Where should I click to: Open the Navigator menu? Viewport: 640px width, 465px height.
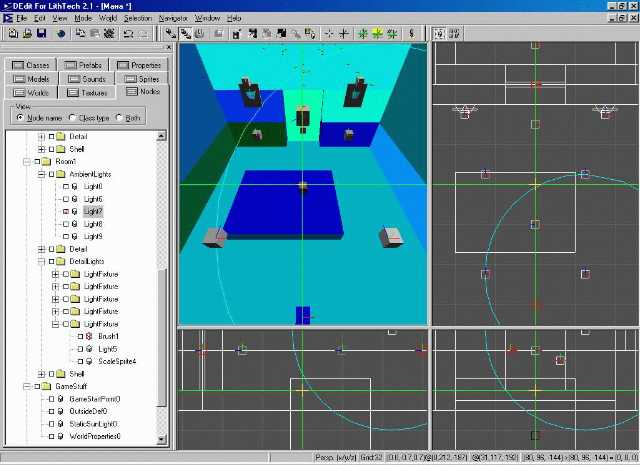click(173, 18)
